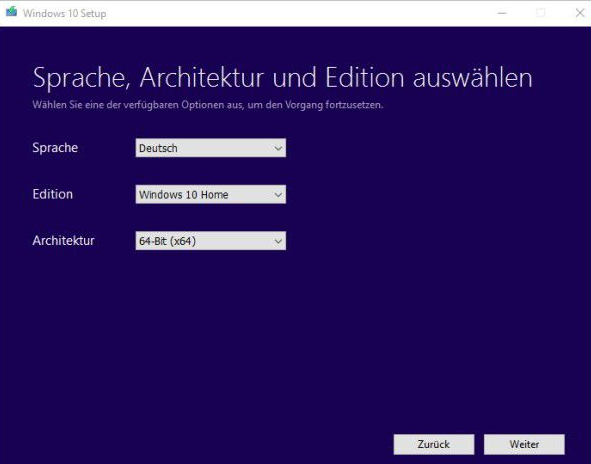Close the Windows 10 Setup window

point(580,13)
